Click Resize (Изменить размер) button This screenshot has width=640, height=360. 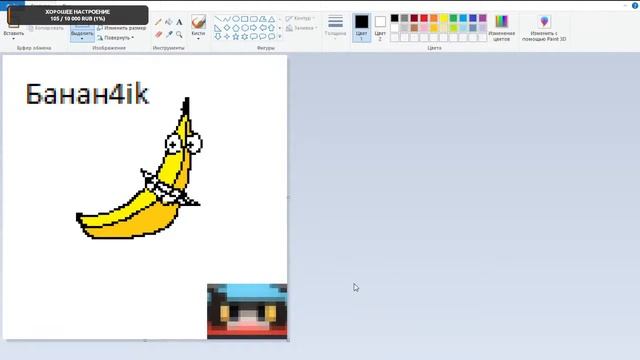[122, 28]
